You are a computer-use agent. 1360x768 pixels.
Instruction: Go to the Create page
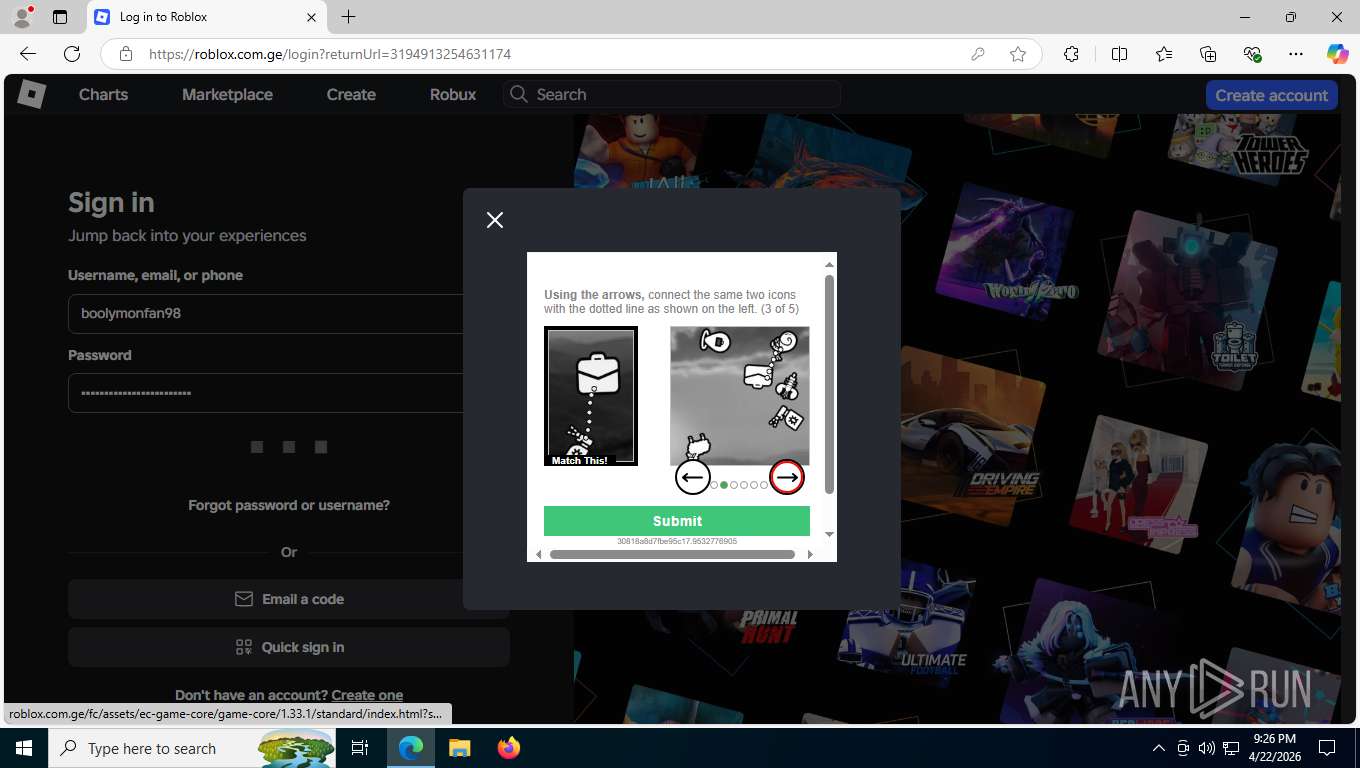[351, 94]
